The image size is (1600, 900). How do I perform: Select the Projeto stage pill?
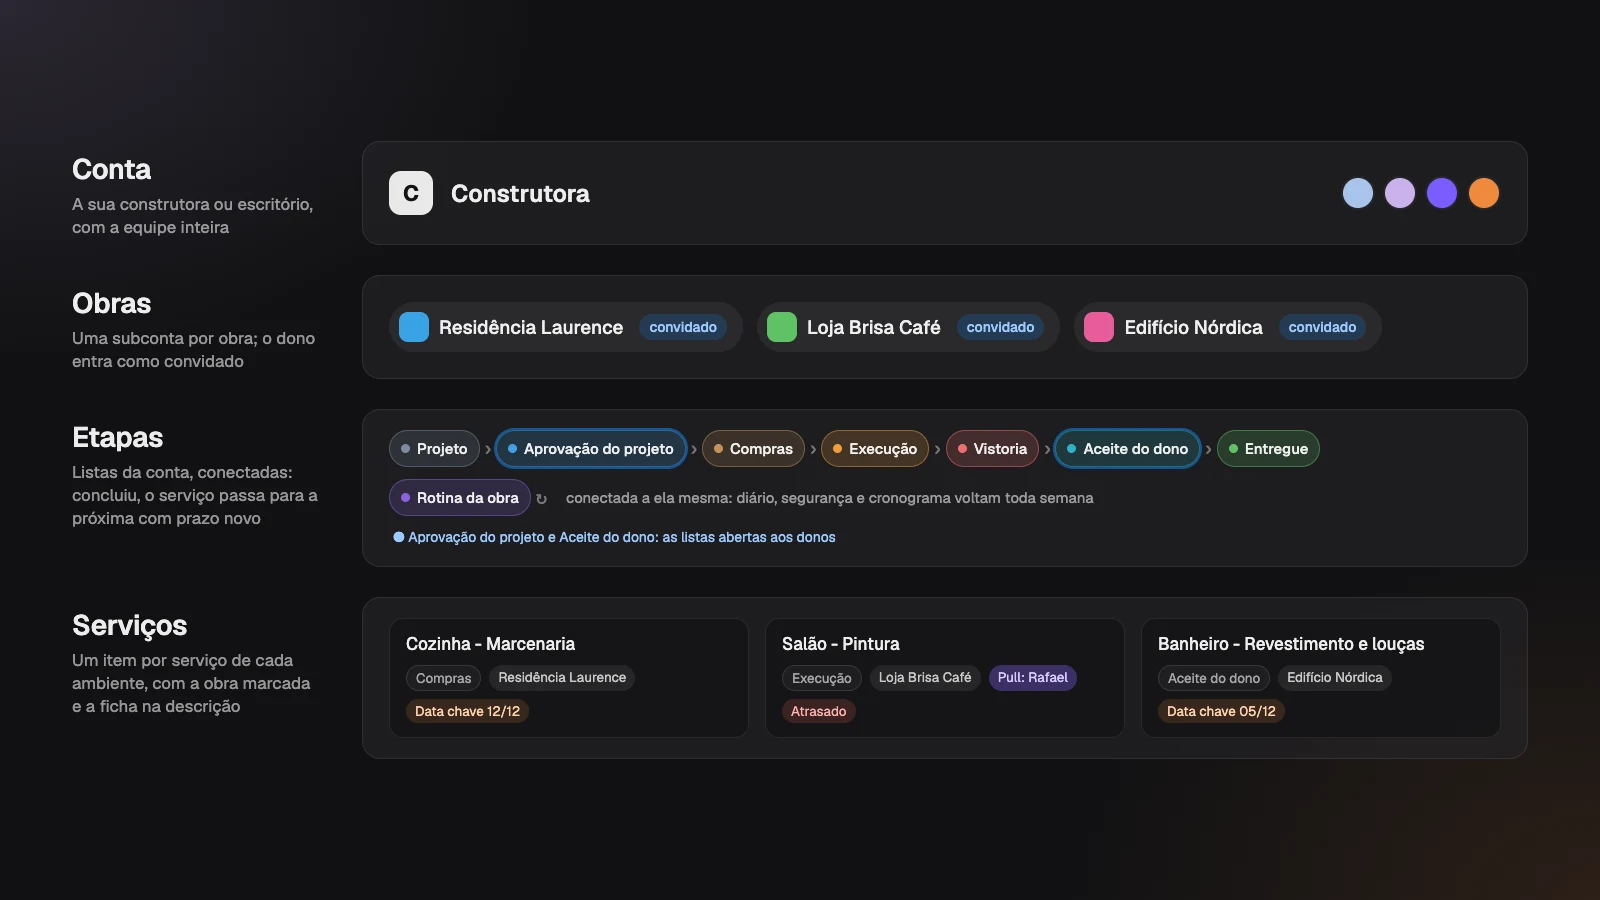pos(434,449)
